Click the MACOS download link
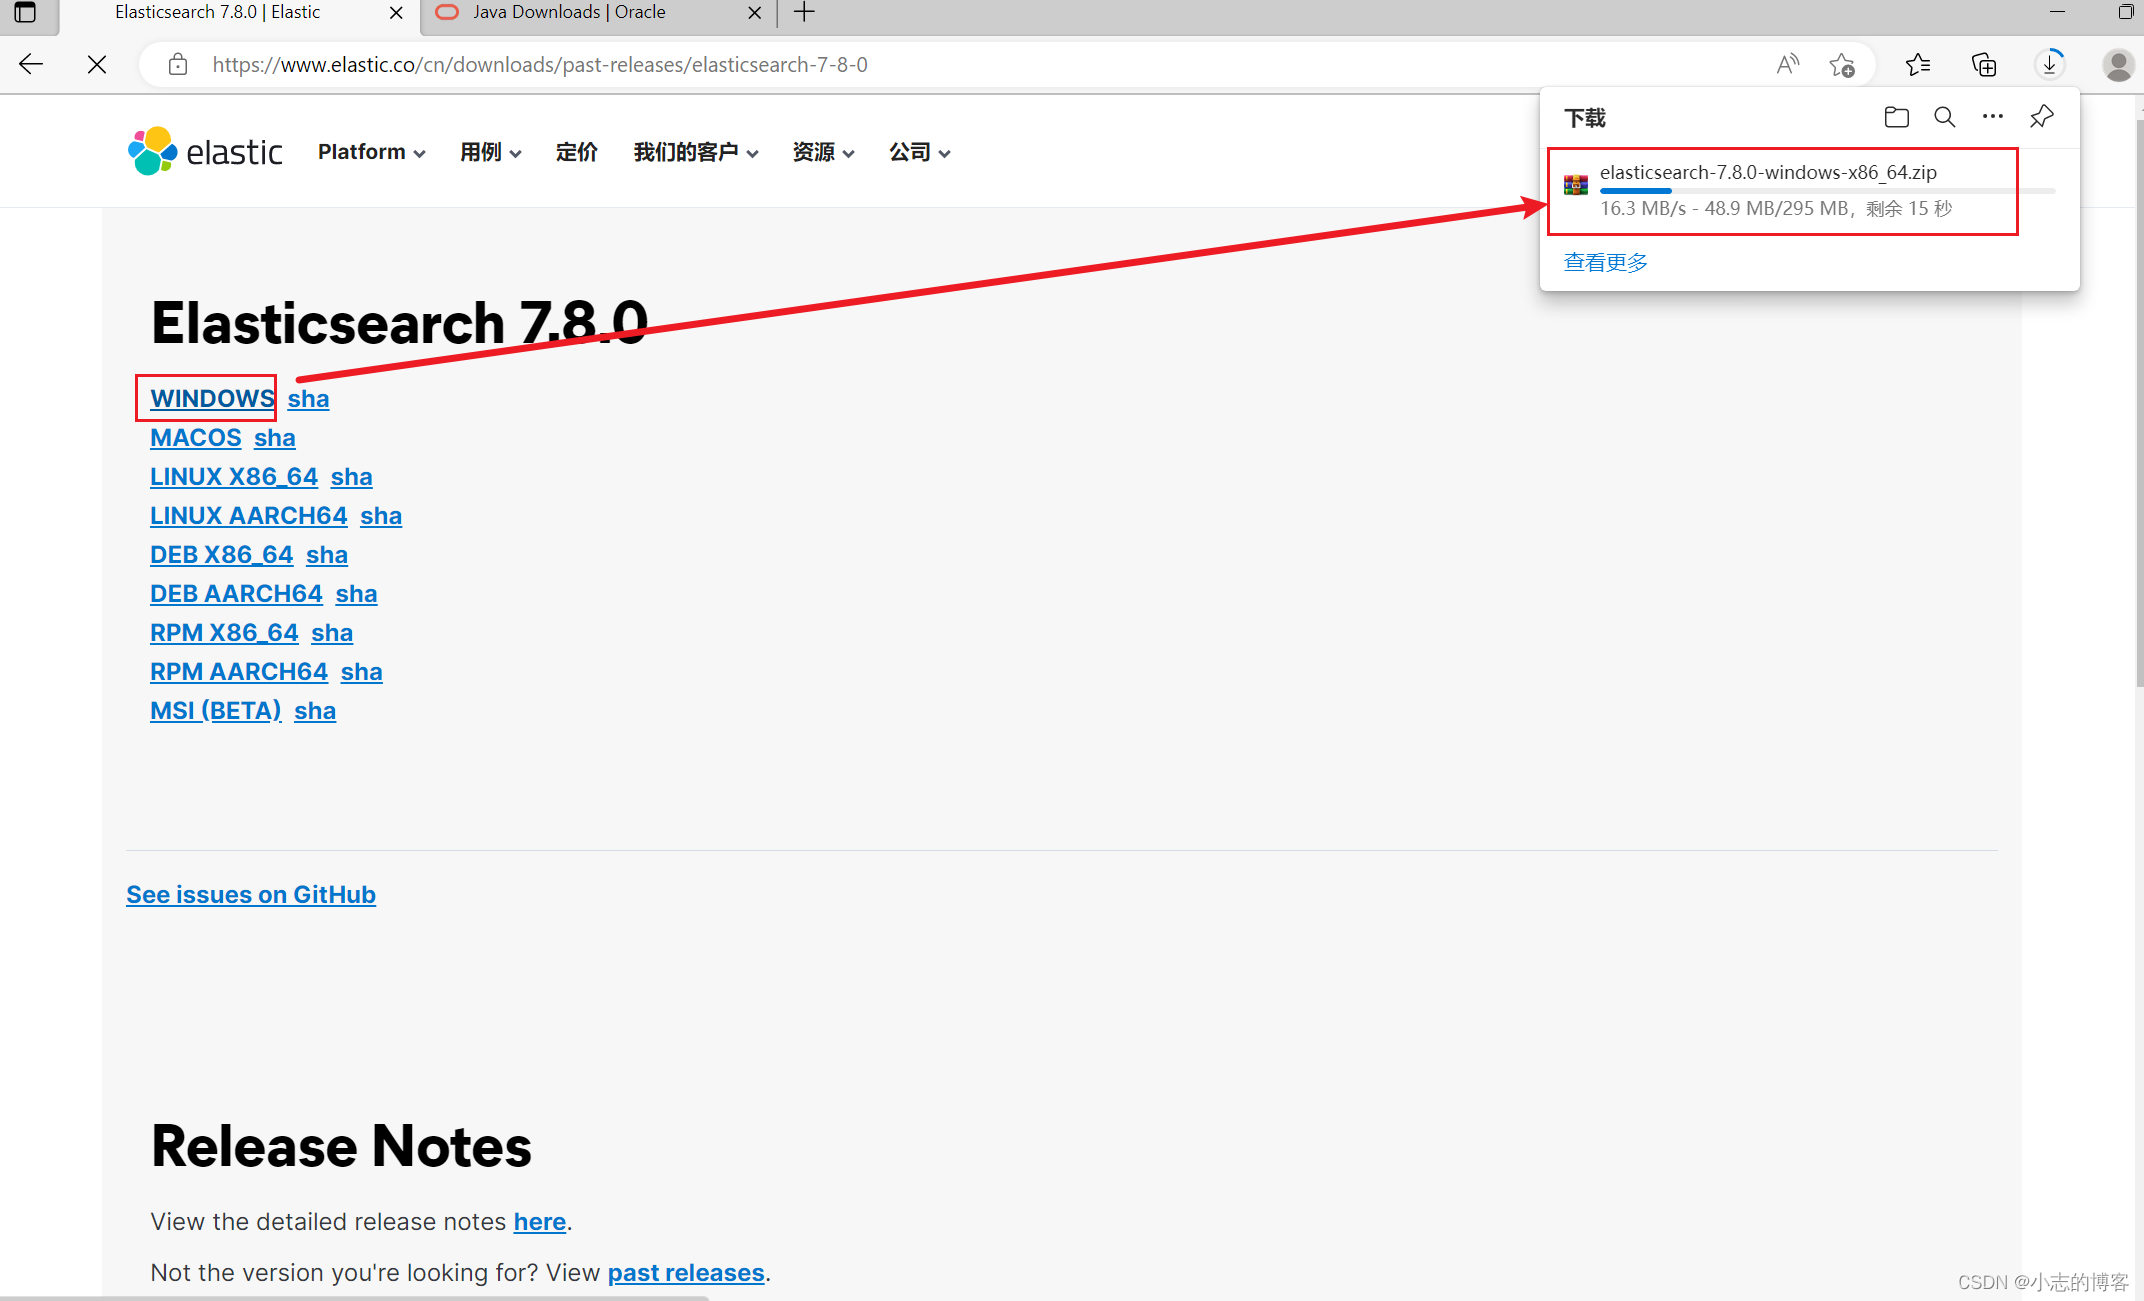The image size is (2144, 1301). click(x=196, y=437)
